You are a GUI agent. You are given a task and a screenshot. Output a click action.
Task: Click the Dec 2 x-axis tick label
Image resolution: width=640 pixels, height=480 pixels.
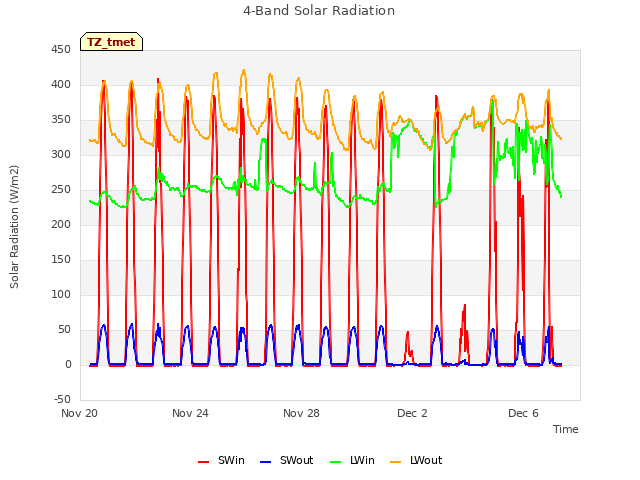pos(412,413)
